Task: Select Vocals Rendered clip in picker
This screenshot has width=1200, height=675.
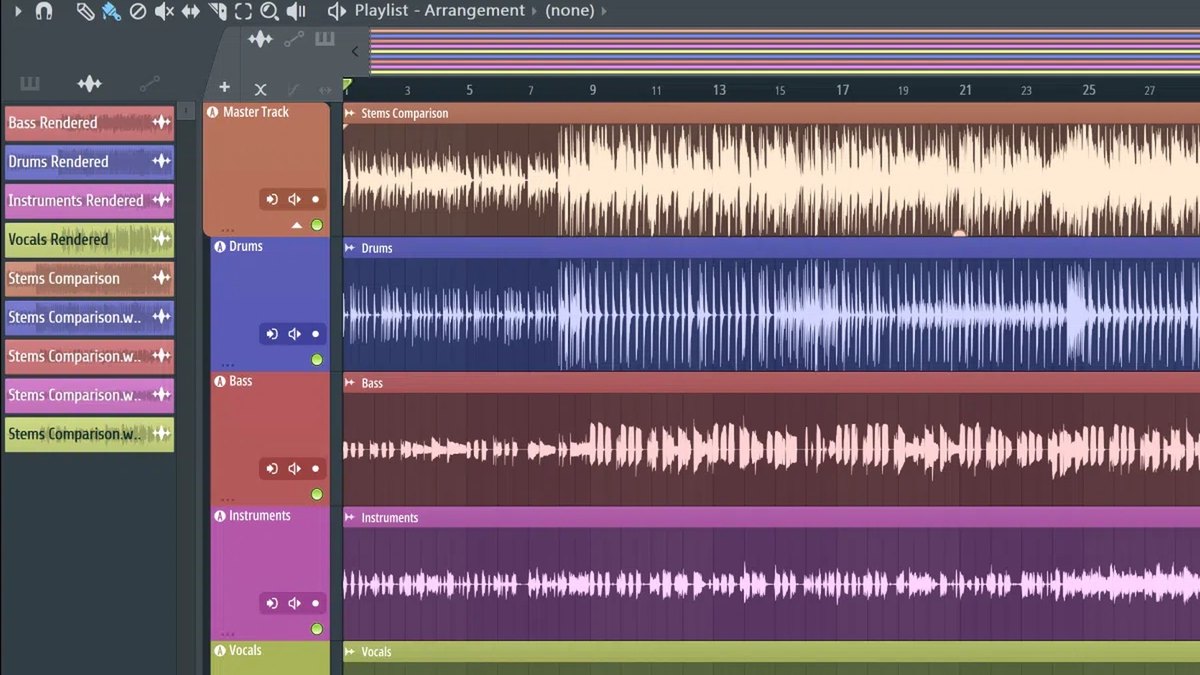Action: (89, 240)
